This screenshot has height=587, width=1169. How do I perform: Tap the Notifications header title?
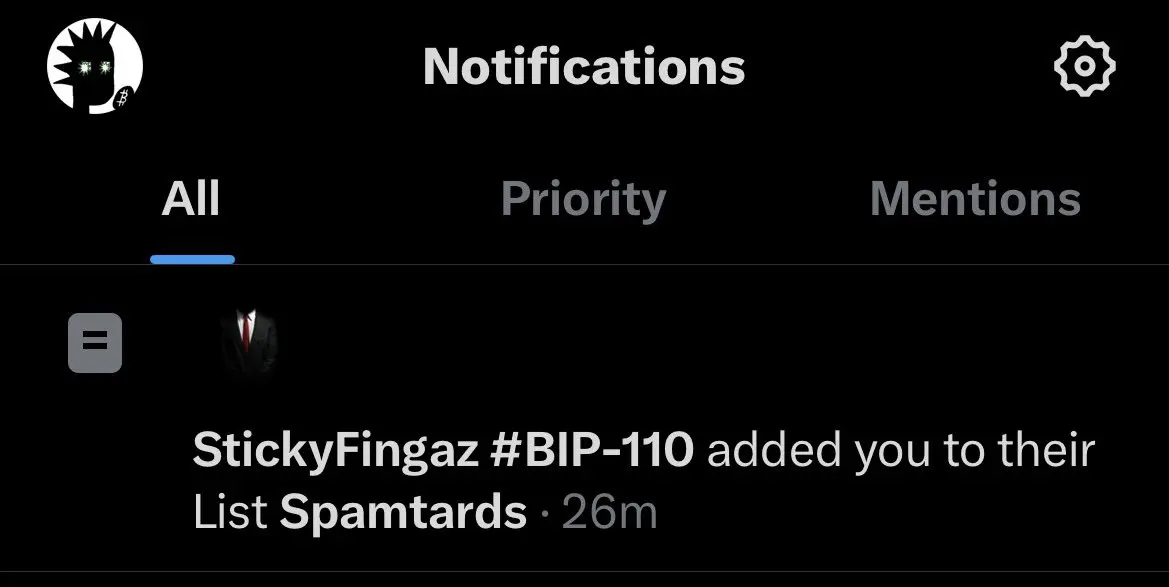click(x=584, y=66)
